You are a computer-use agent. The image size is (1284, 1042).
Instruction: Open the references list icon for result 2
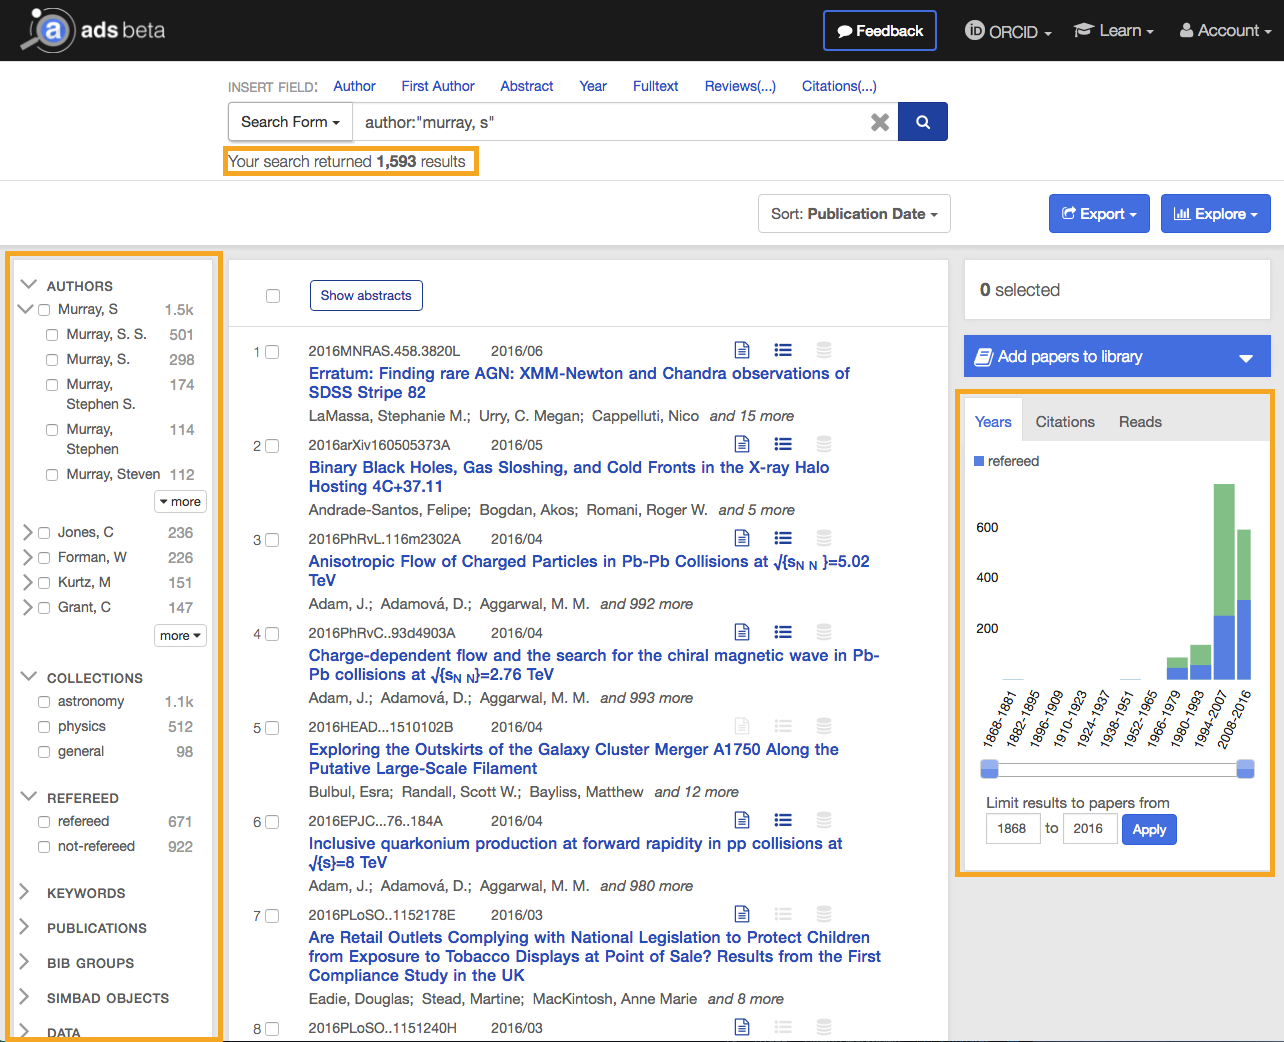(783, 444)
